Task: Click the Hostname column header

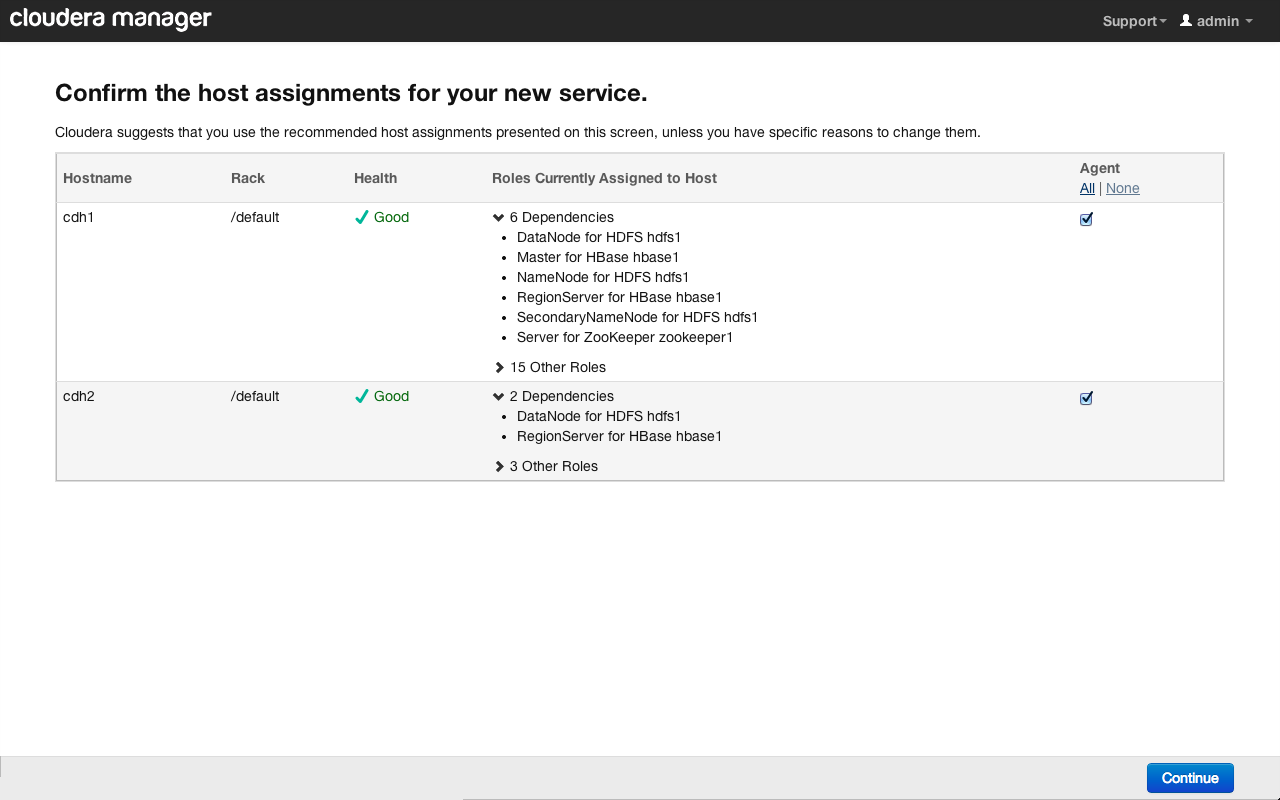Action: (97, 178)
